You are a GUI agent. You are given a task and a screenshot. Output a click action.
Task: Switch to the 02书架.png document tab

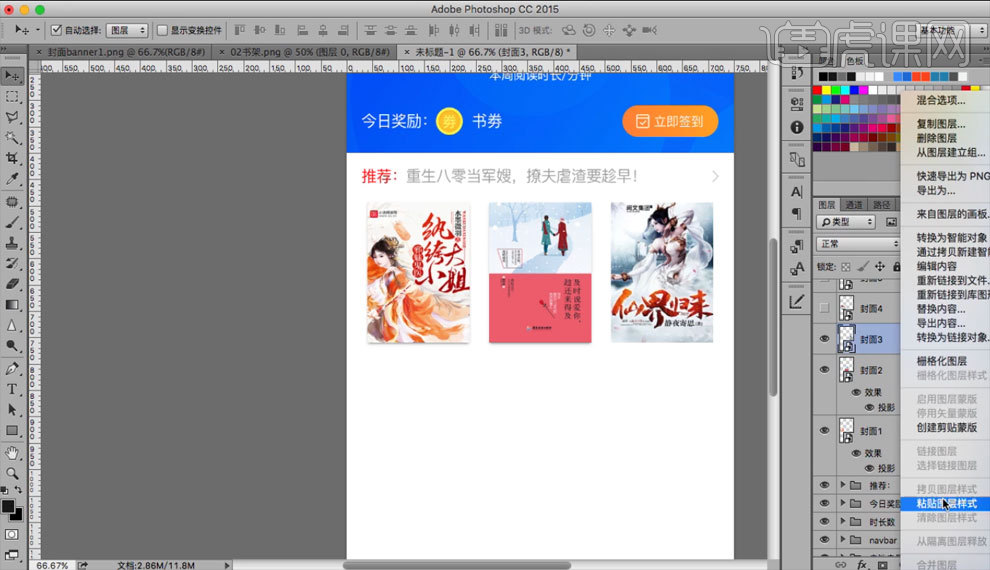point(309,52)
